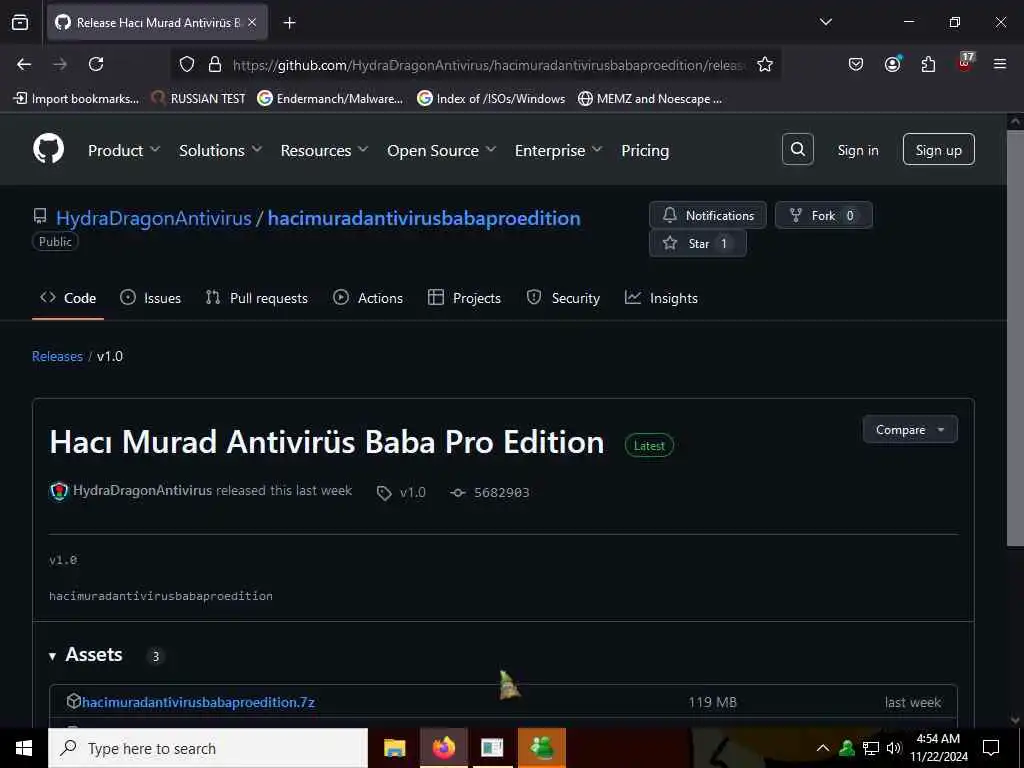The height and width of the screenshot is (768, 1024).
Task: Click the green people app on taskbar
Action: pos(542,748)
